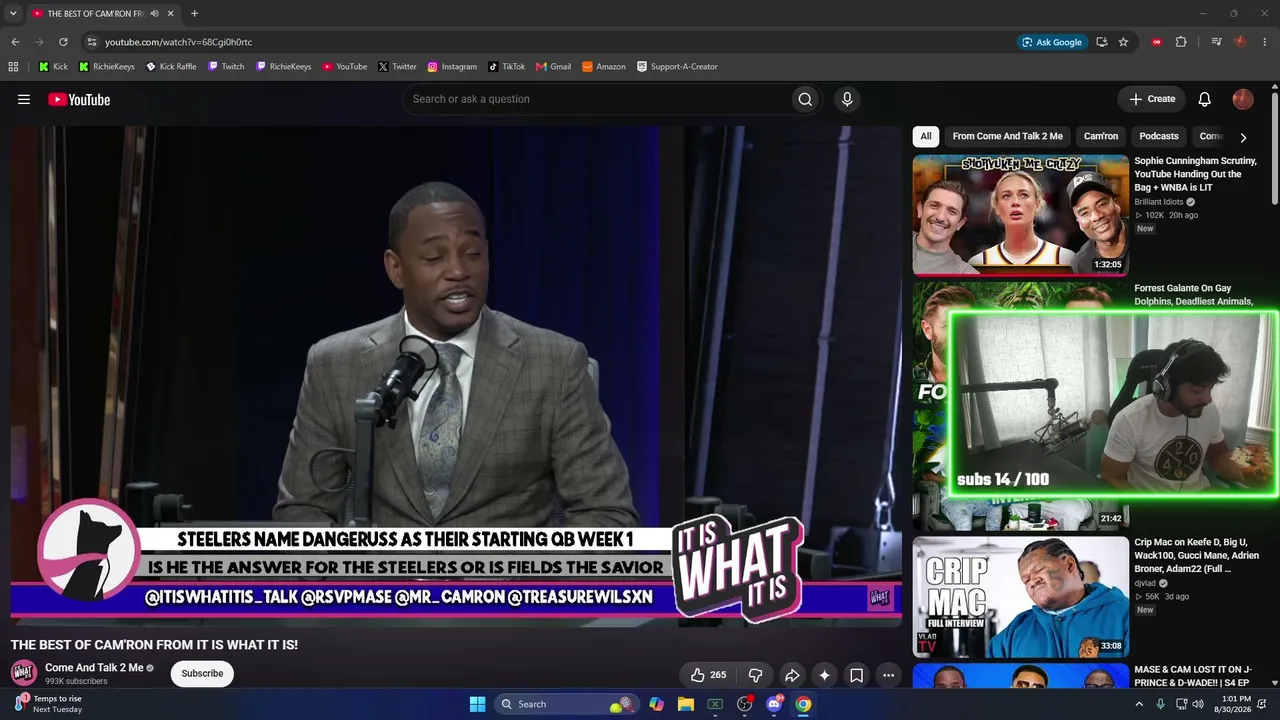
Task: Like the video with 265 likes
Action: [708, 675]
